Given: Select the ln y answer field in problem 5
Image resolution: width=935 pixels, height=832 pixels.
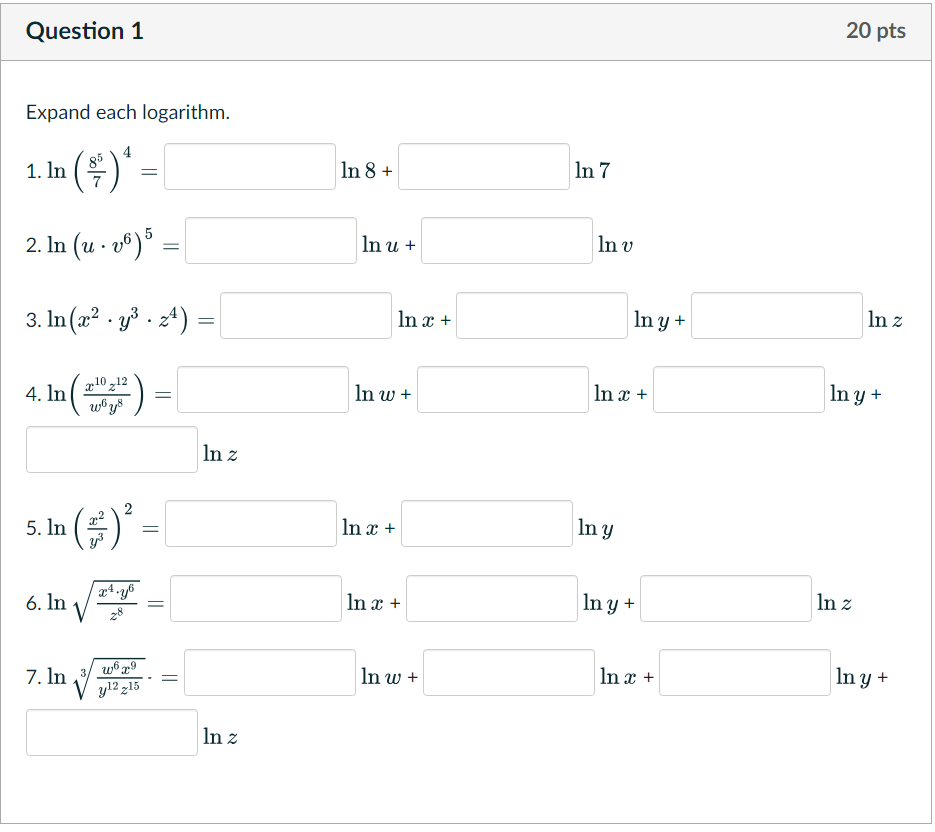Looking at the screenshot, I should (x=485, y=523).
